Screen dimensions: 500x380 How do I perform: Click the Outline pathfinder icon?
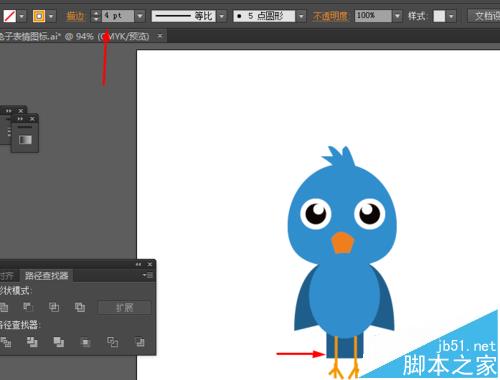pos(112,342)
